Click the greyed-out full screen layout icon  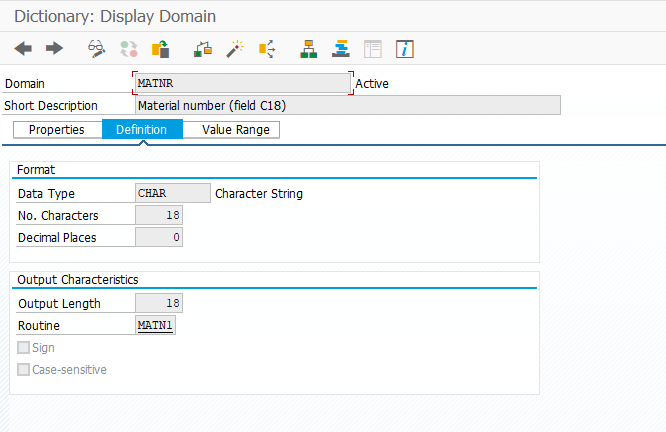click(x=373, y=48)
